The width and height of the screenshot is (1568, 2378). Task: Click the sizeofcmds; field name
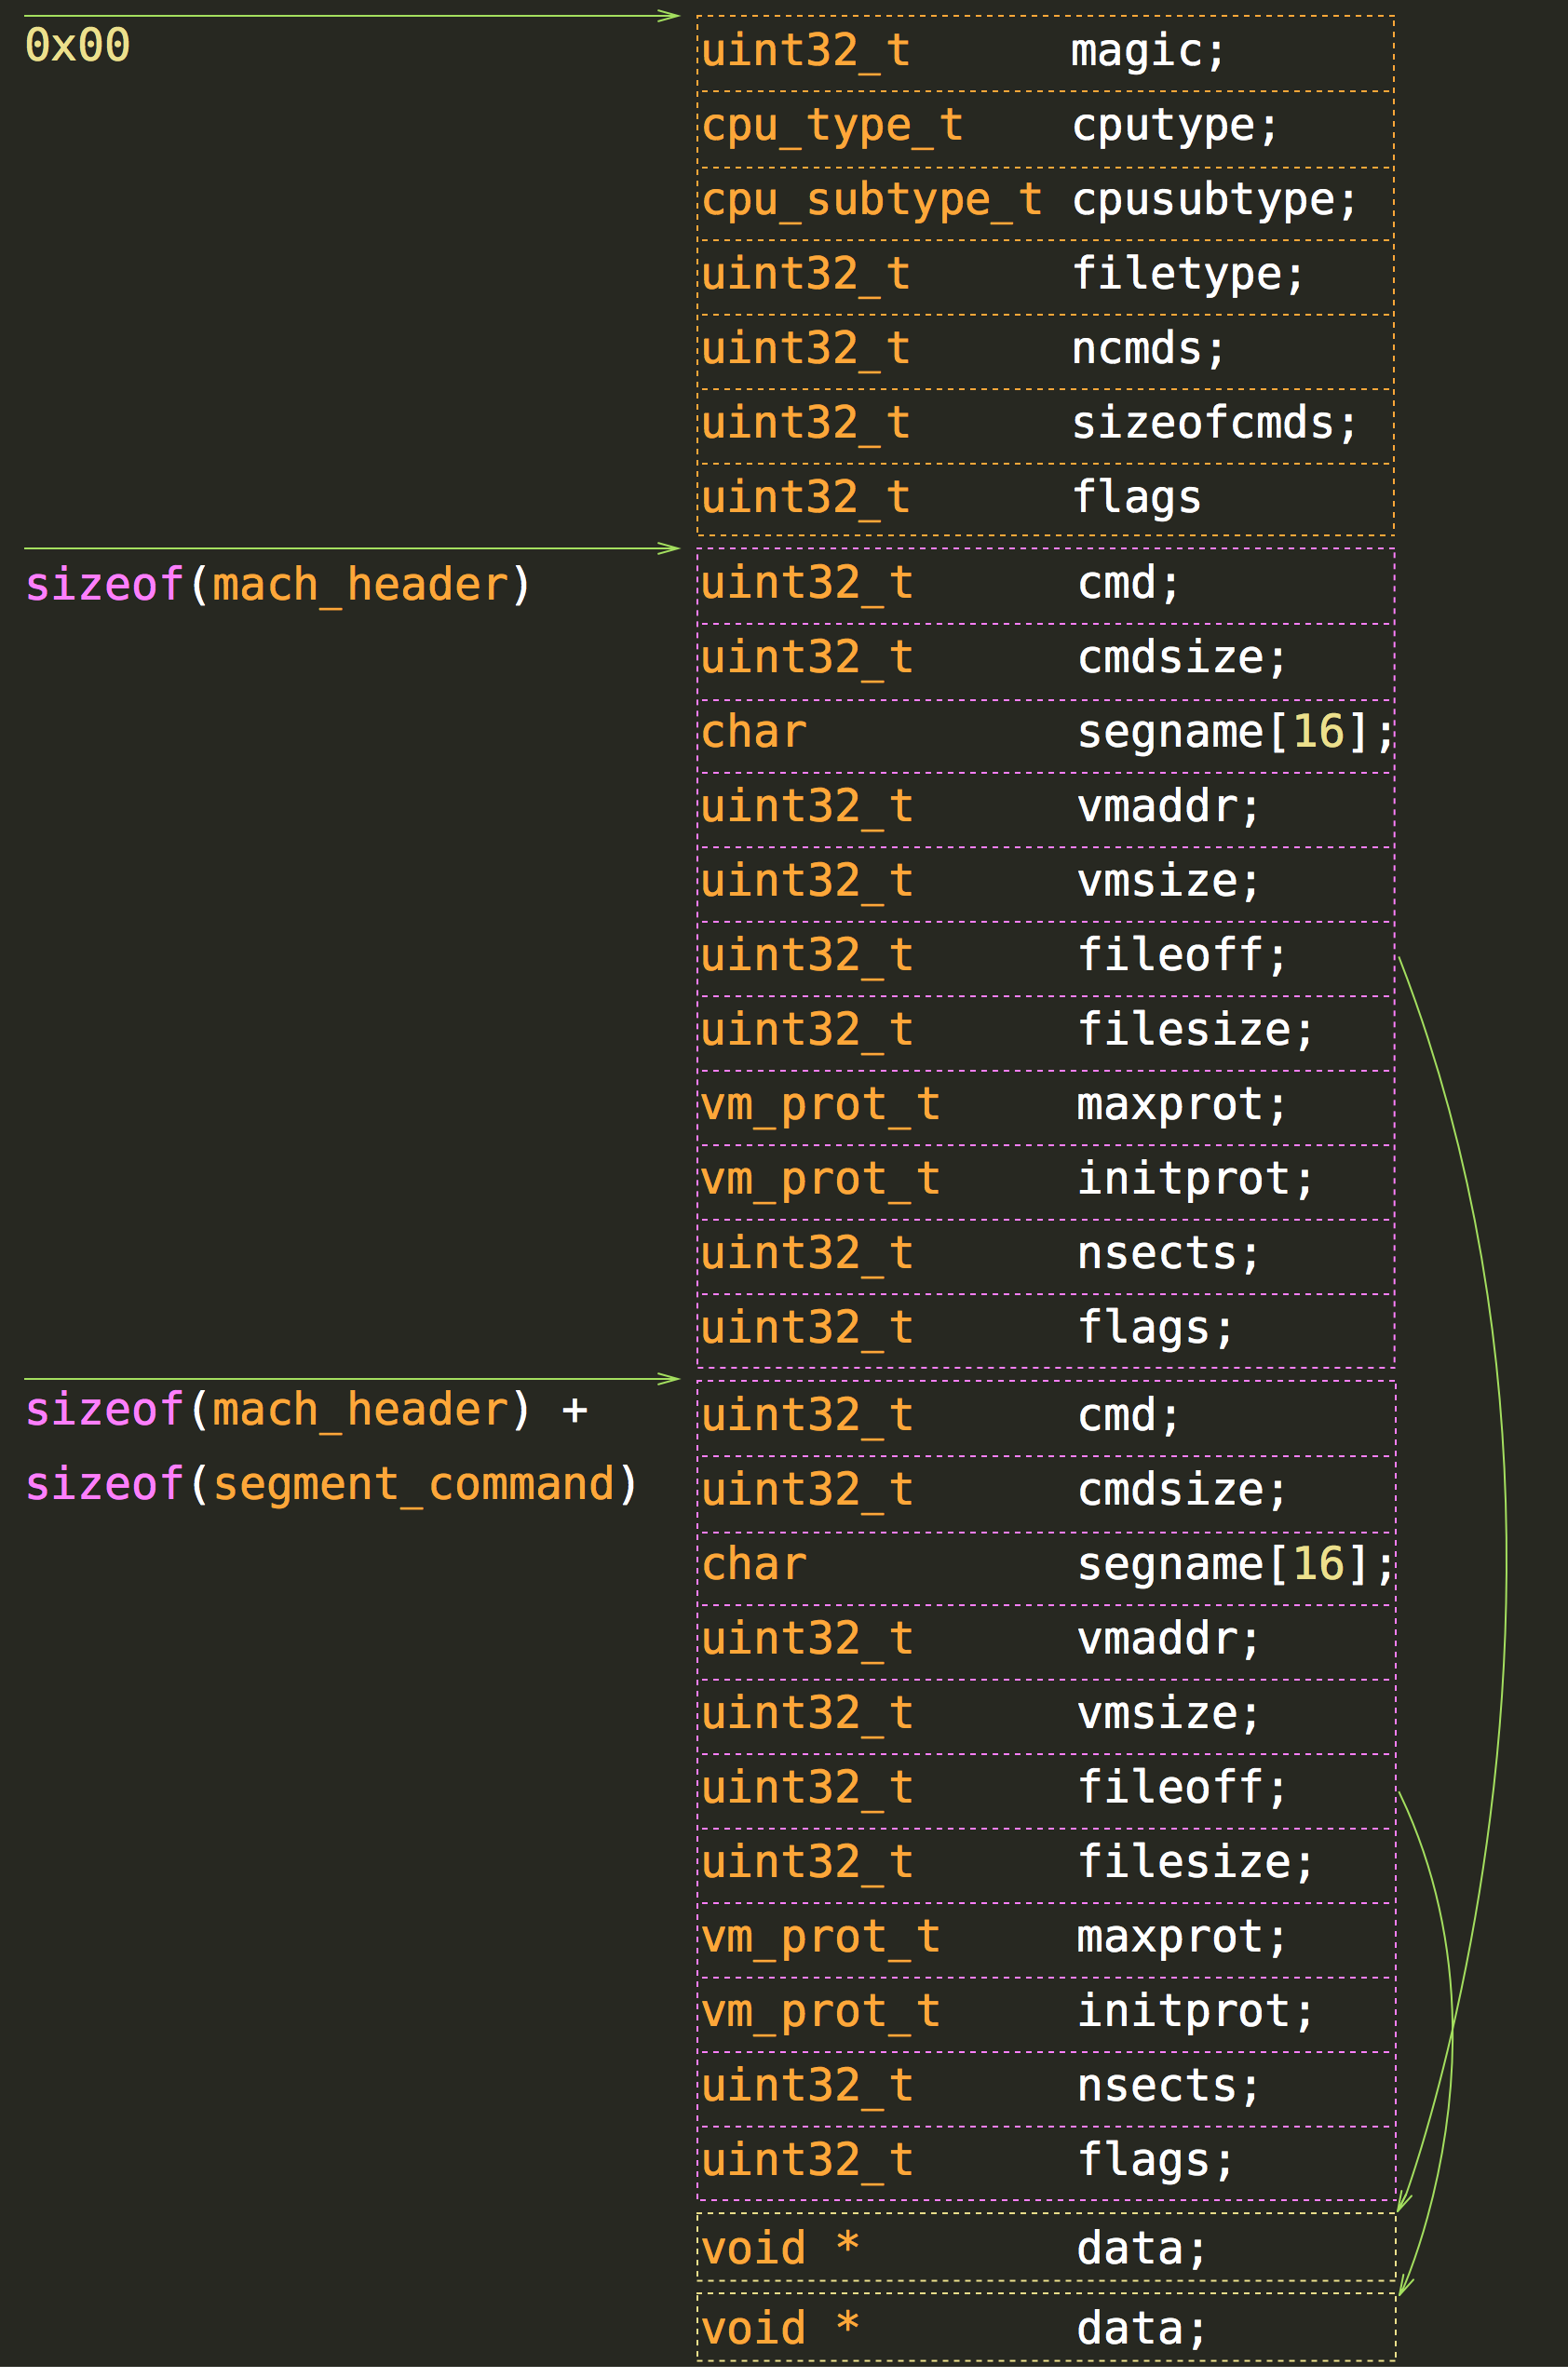click(1215, 424)
